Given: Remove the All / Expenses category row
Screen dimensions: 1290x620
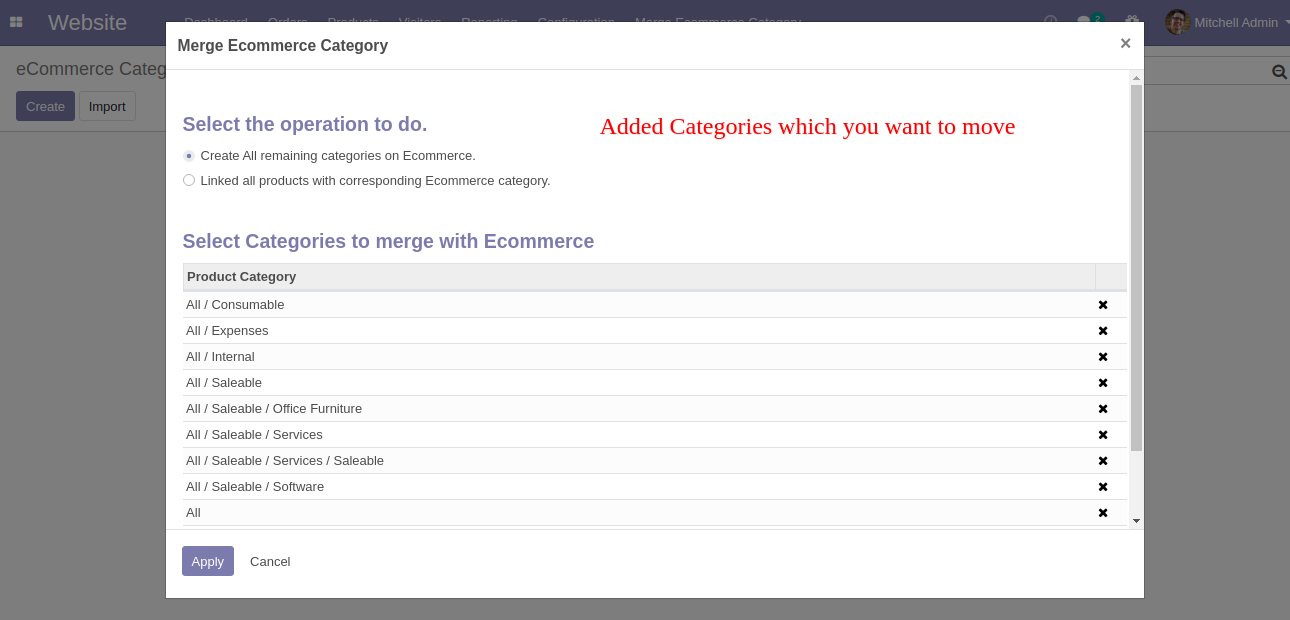Looking at the screenshot, I should pos(1103,331).
